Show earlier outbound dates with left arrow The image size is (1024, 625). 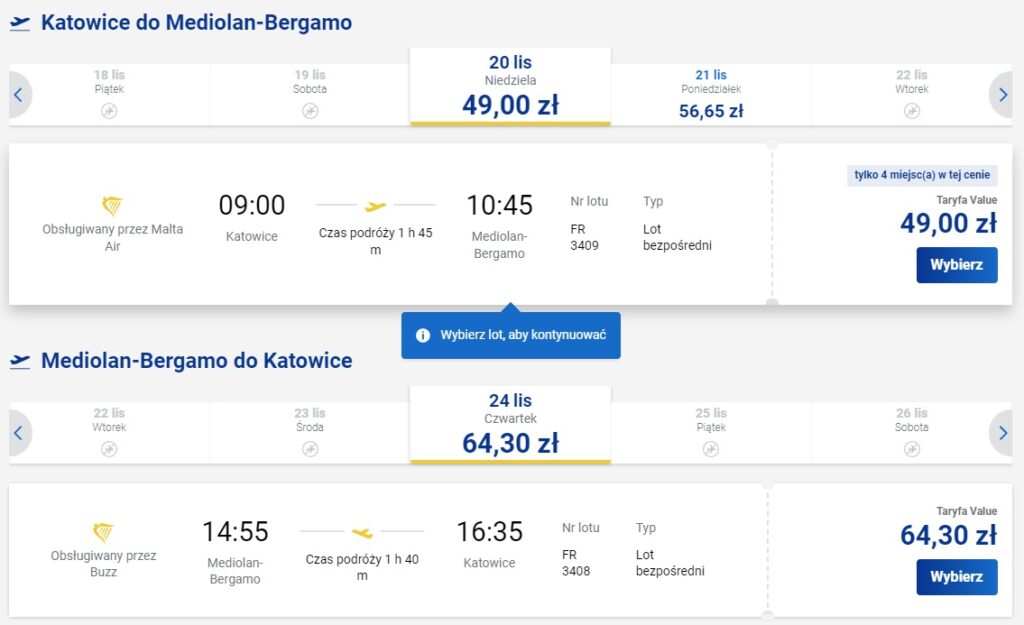pos(19,95)
